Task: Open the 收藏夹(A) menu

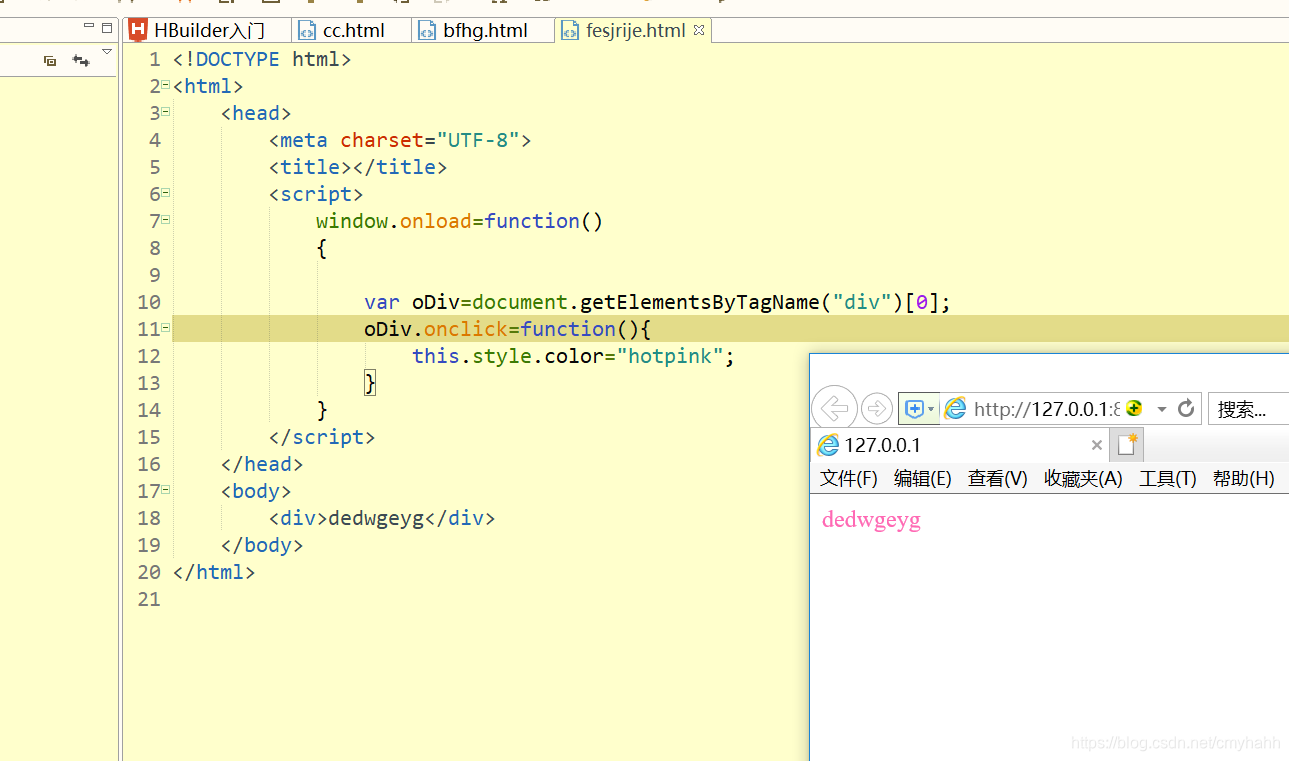Action: [1083, 478]
